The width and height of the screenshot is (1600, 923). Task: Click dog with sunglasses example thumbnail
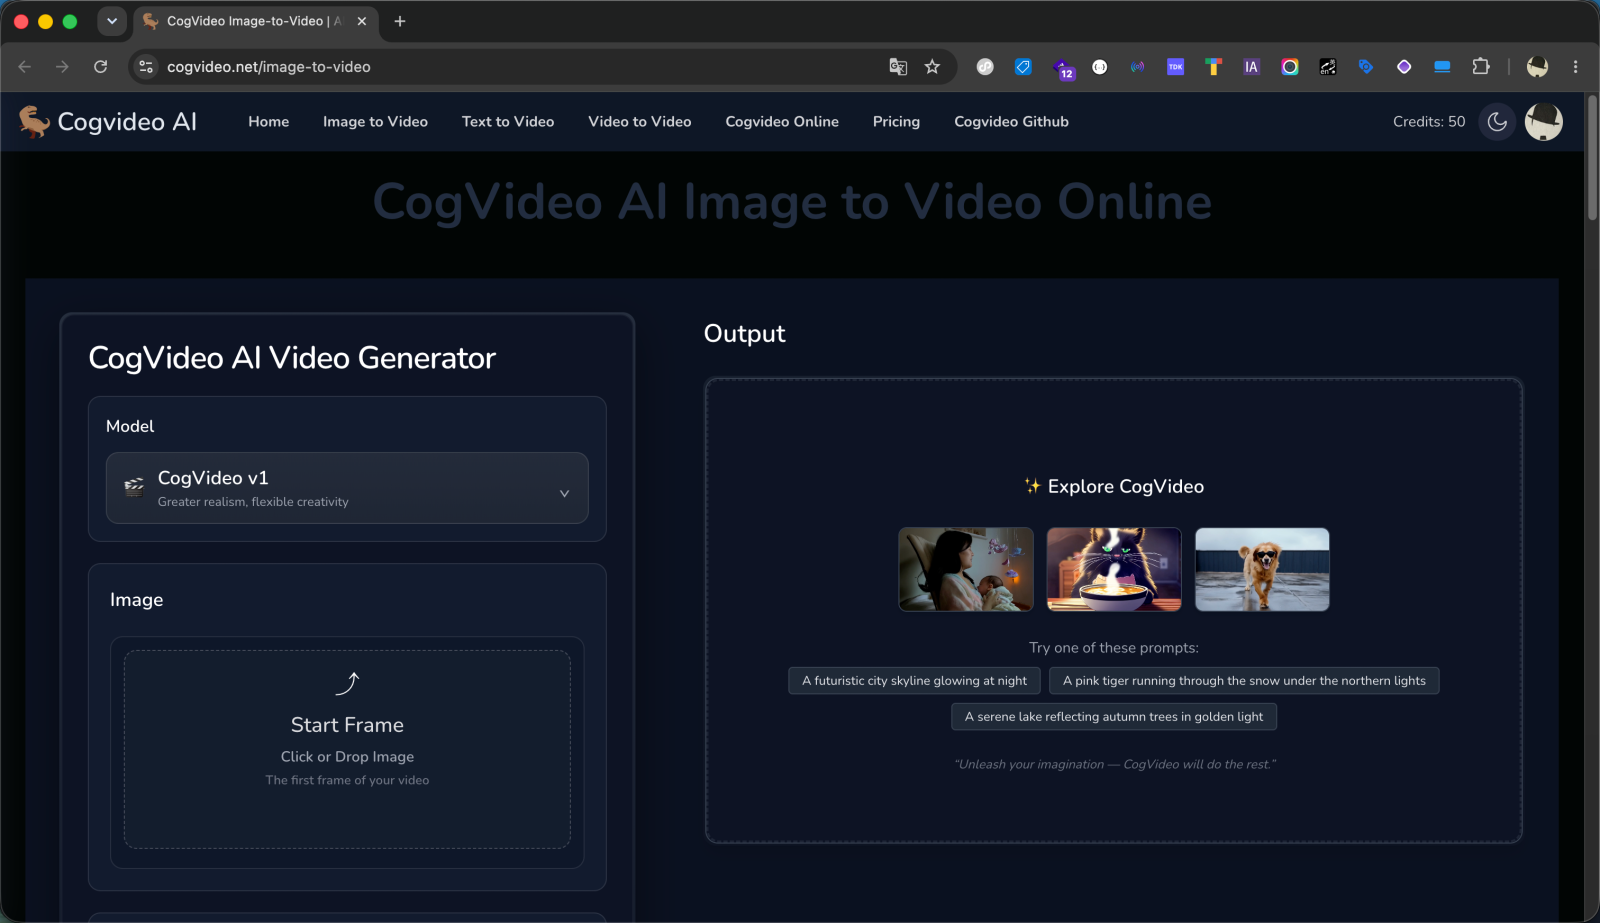(1262, 569)
